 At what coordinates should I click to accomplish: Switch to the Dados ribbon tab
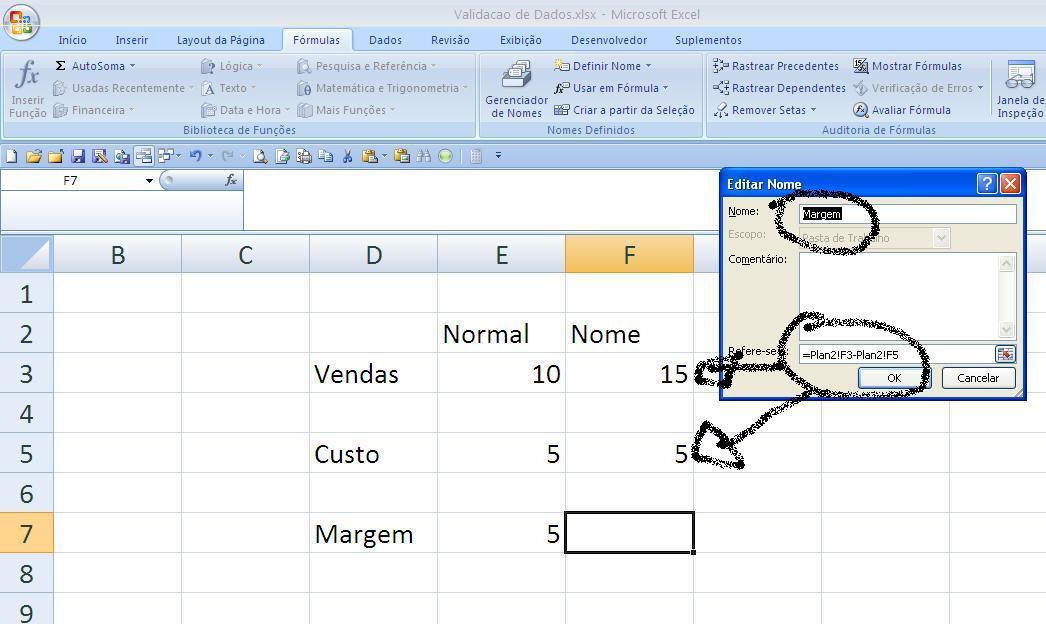coord(385,40)
